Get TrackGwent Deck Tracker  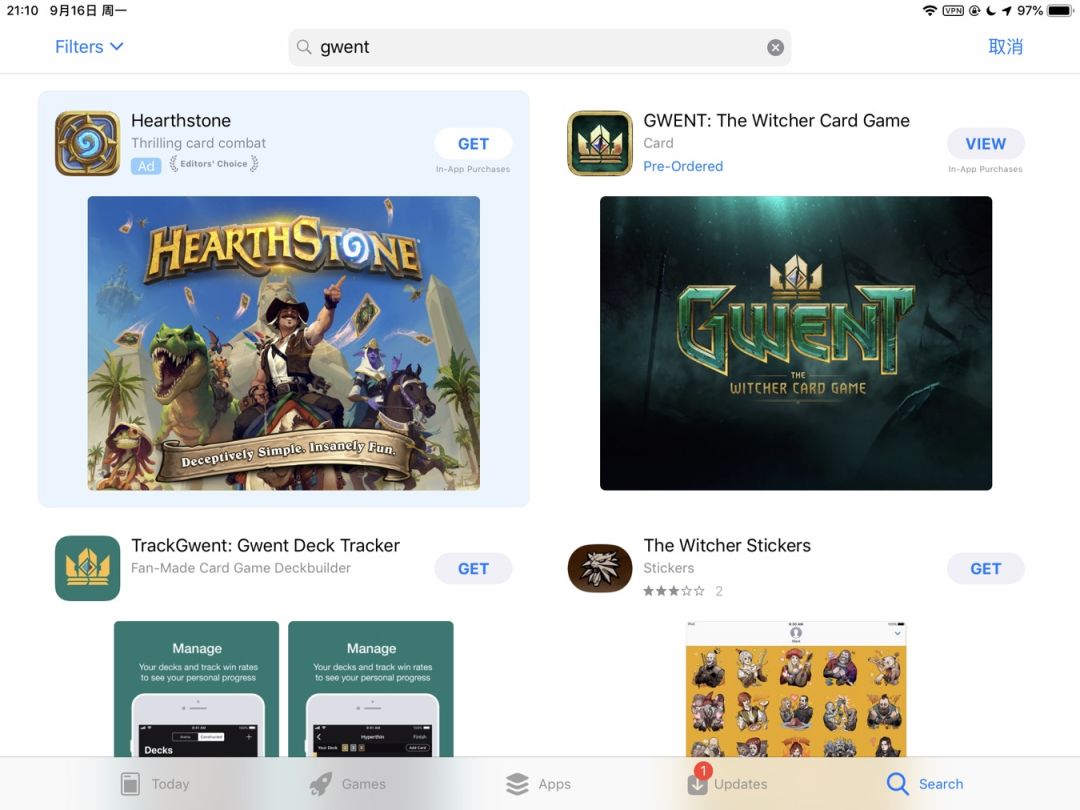coord(473,569)
